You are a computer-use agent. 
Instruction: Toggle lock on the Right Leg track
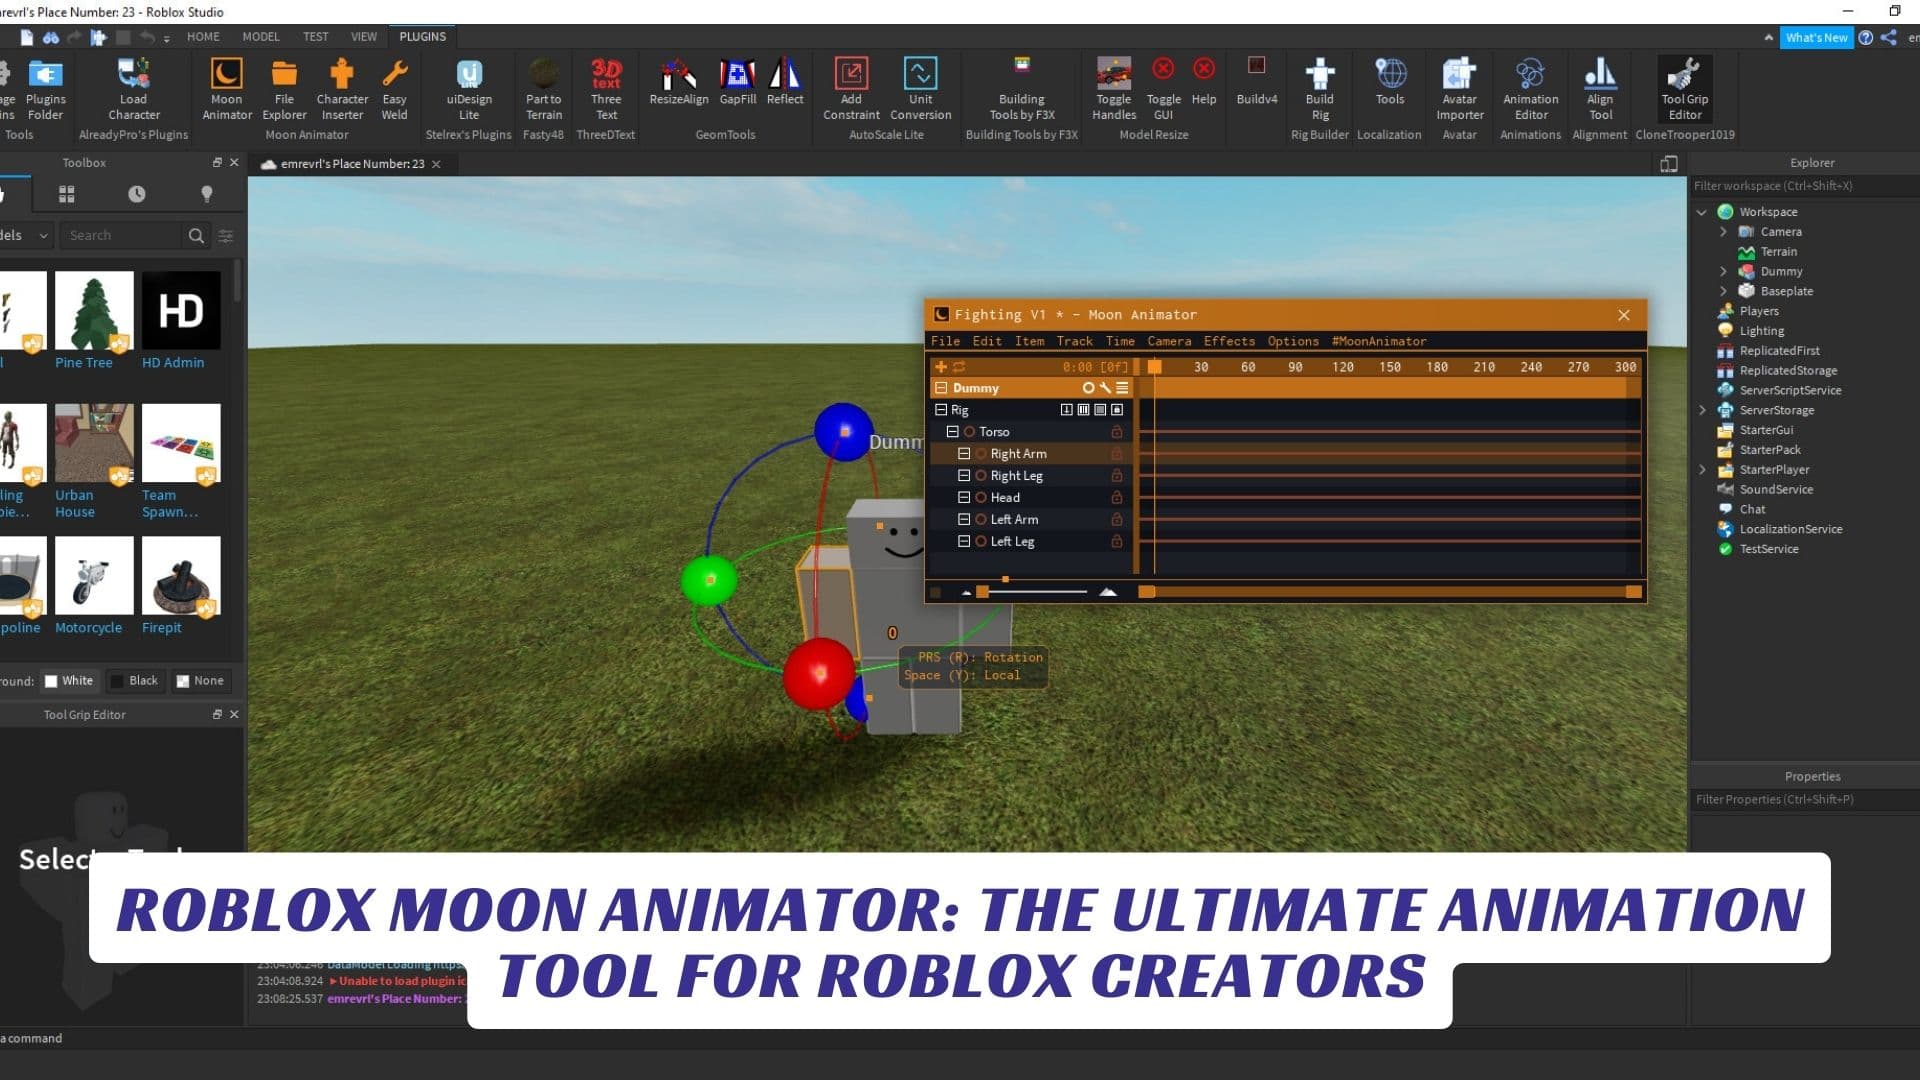(x=1117, y=476)
